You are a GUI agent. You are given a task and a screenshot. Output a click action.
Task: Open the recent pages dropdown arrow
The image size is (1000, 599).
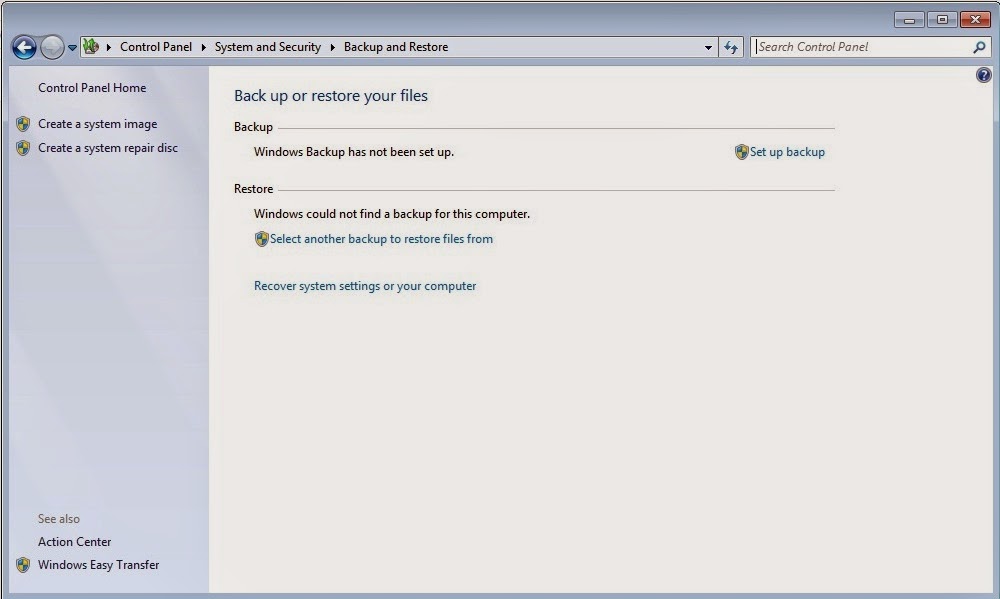[x=72, y=47]
